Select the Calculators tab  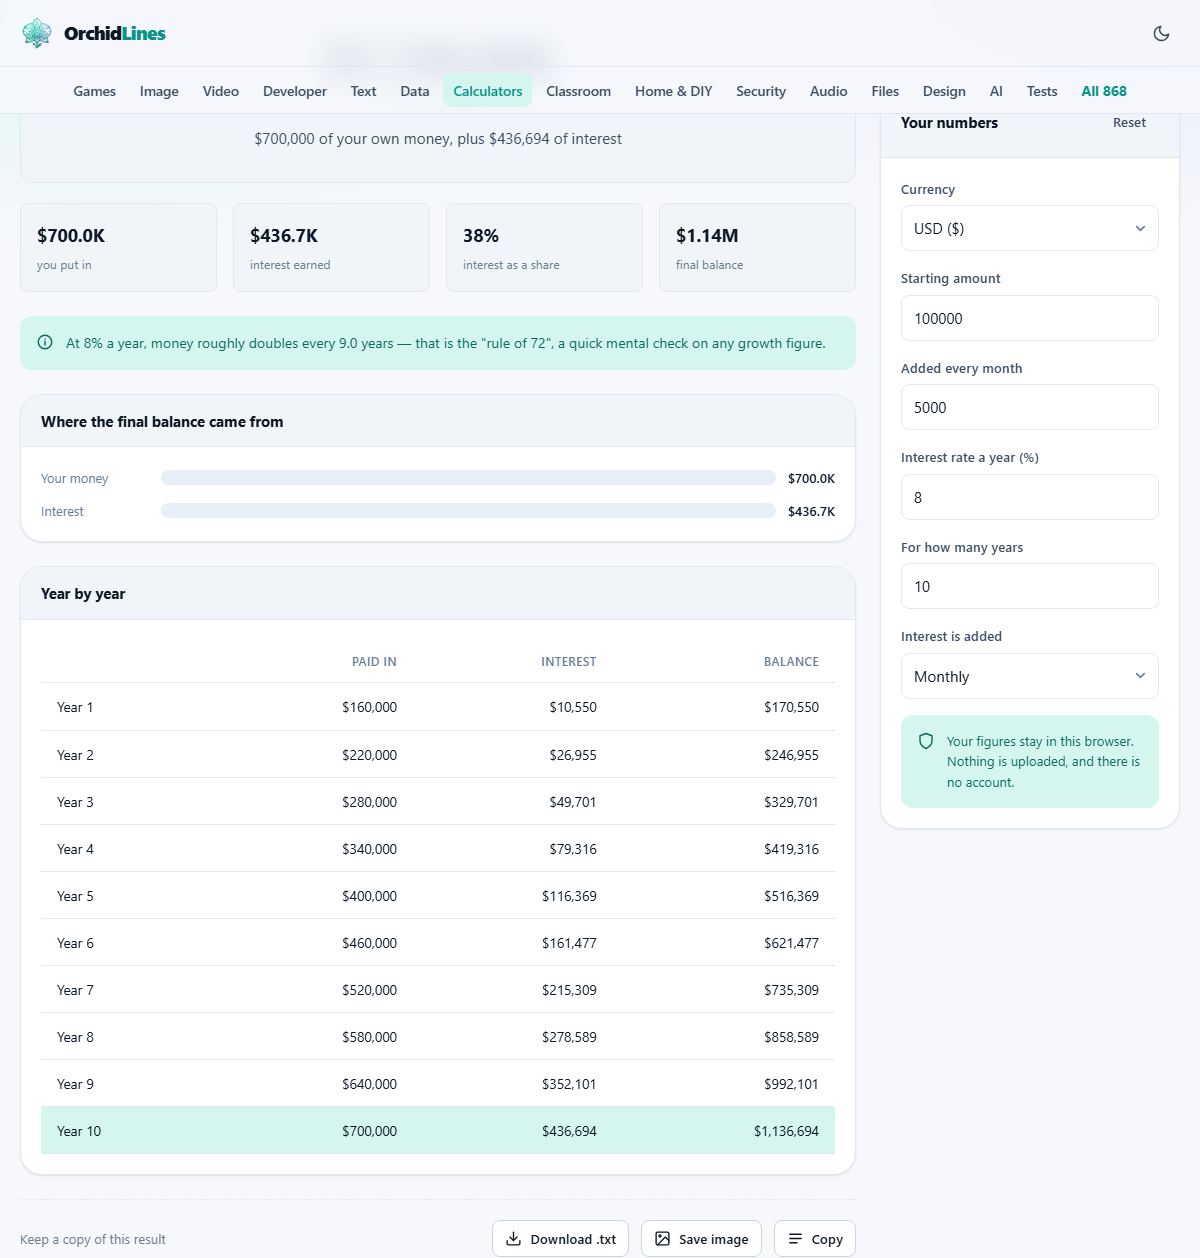[x=488, y=91]
